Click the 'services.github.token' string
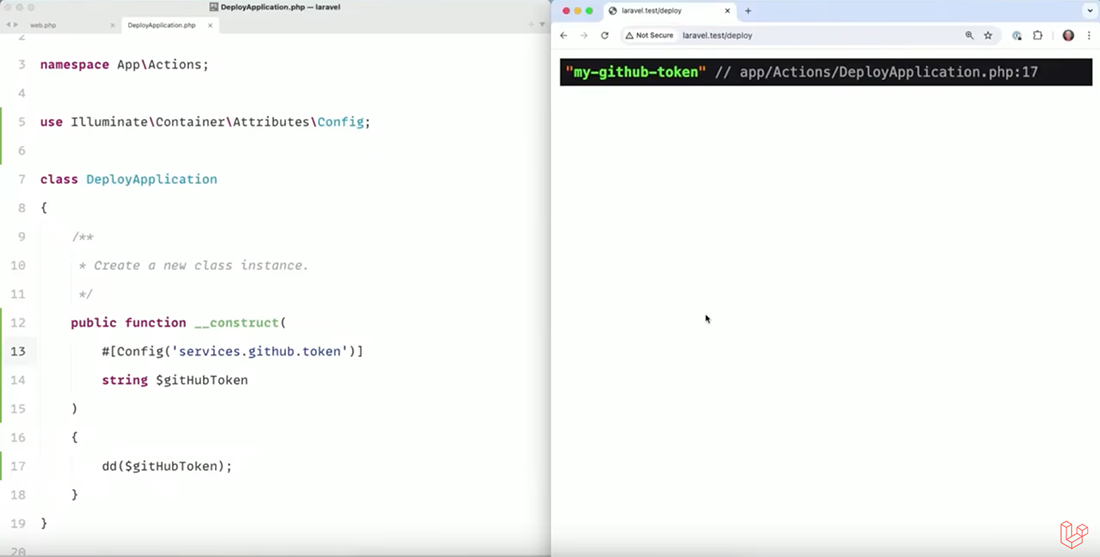The image size is (1100, 557). (260, 351)
